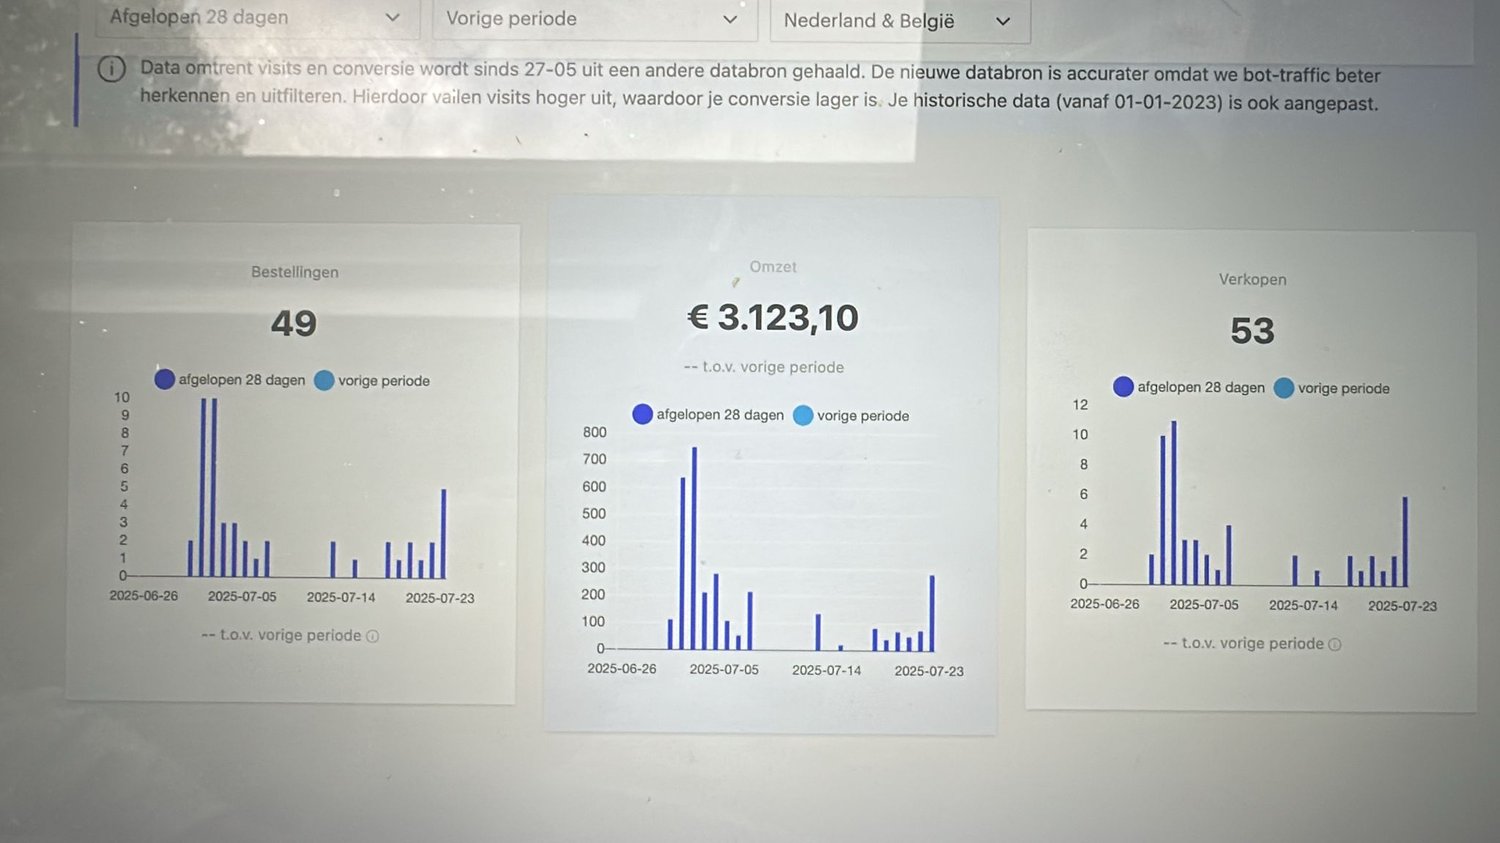Click the 'Bestellingen' card title

(x=295, y=272)
